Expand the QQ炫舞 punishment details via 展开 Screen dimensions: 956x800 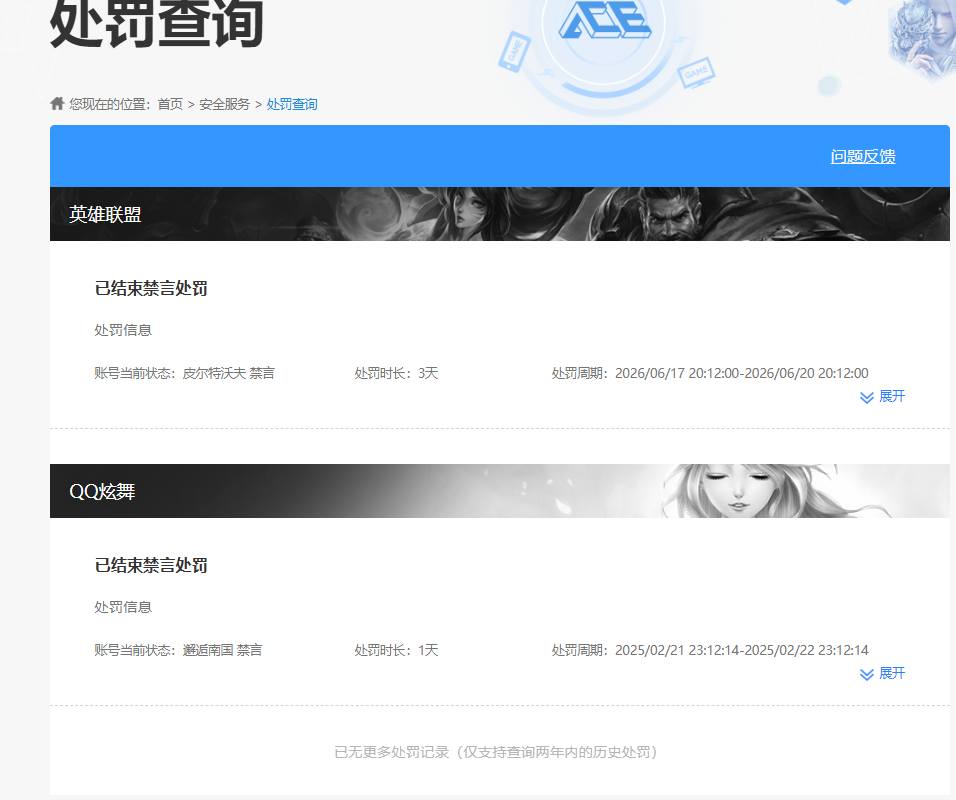[x=882, y=673]
